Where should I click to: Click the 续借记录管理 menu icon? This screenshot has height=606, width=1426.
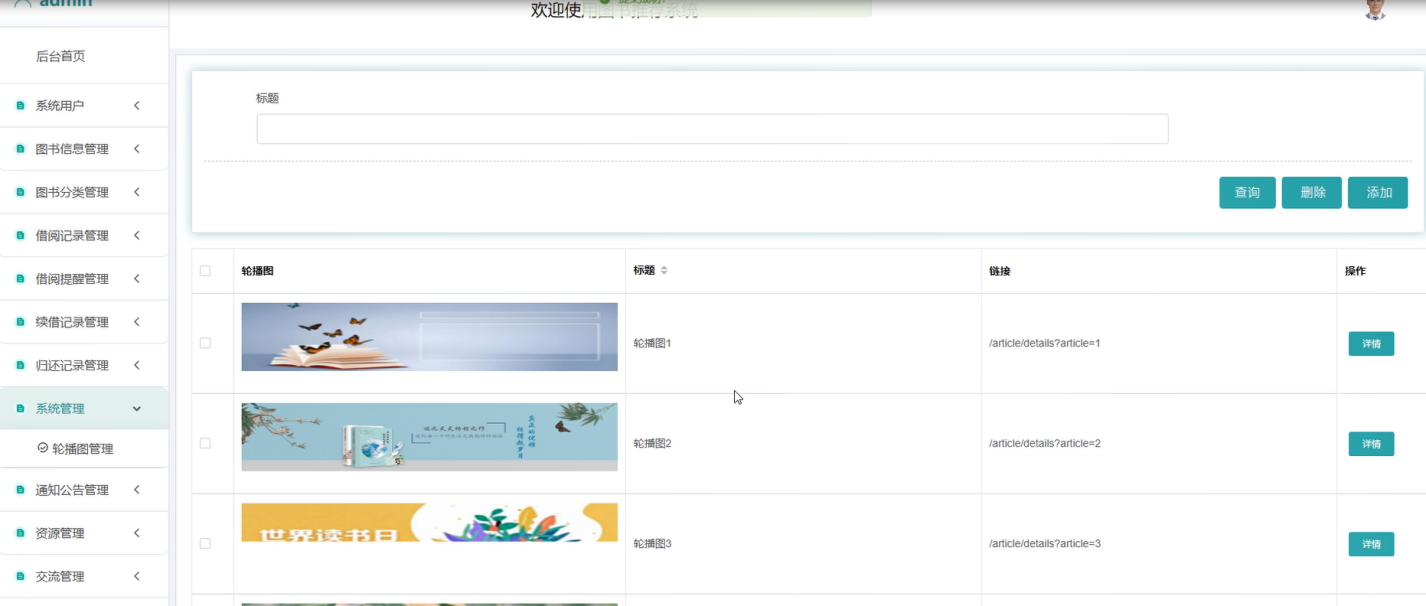pos(20,322)
